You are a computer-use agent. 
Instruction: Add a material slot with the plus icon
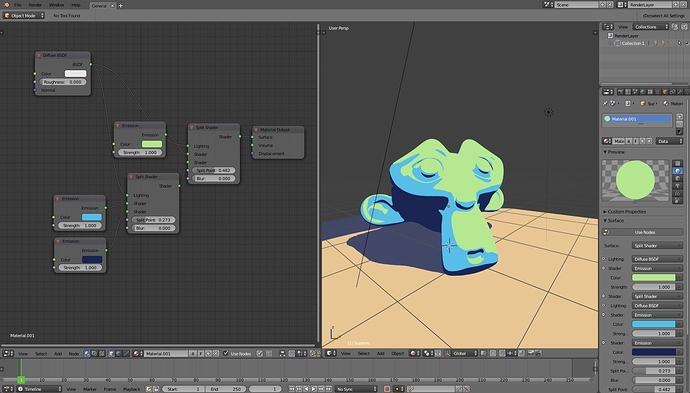click(679, 117)
